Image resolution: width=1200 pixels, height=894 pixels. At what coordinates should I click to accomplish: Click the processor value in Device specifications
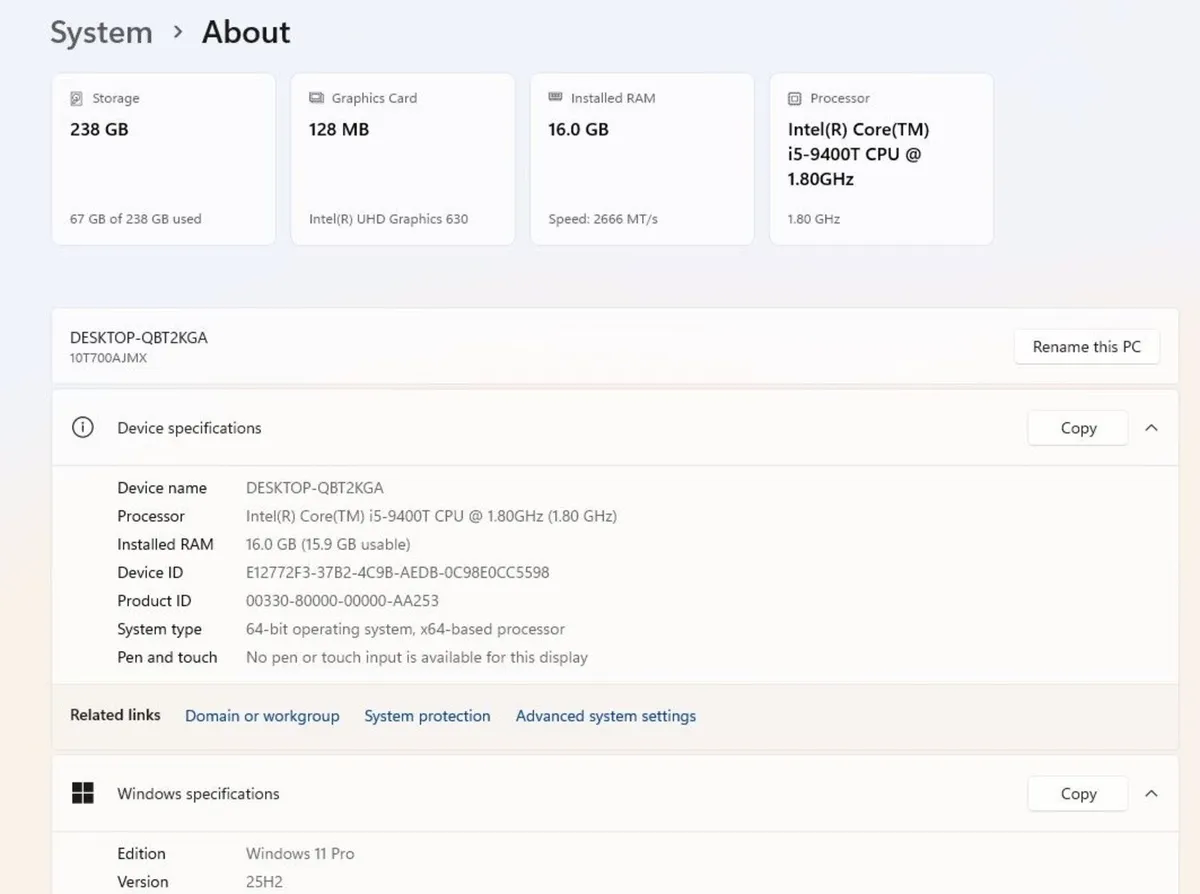click(431, 517)
